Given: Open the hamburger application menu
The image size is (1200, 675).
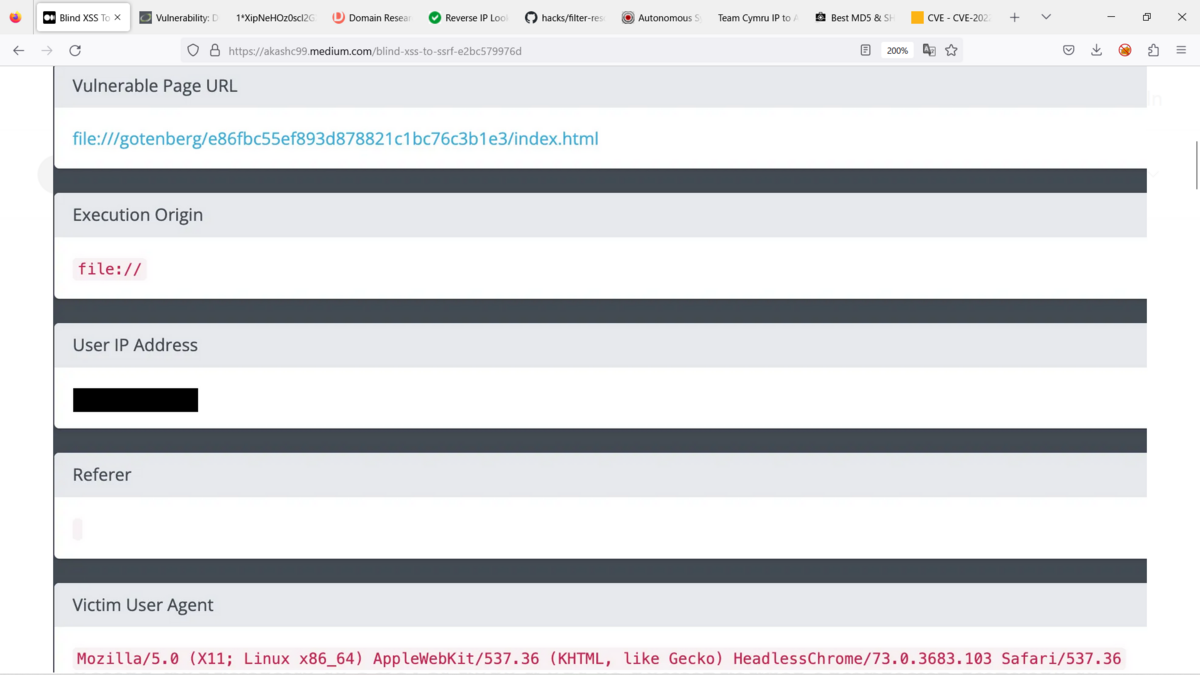Looking at the screenshot, I should pos(1180,50).
